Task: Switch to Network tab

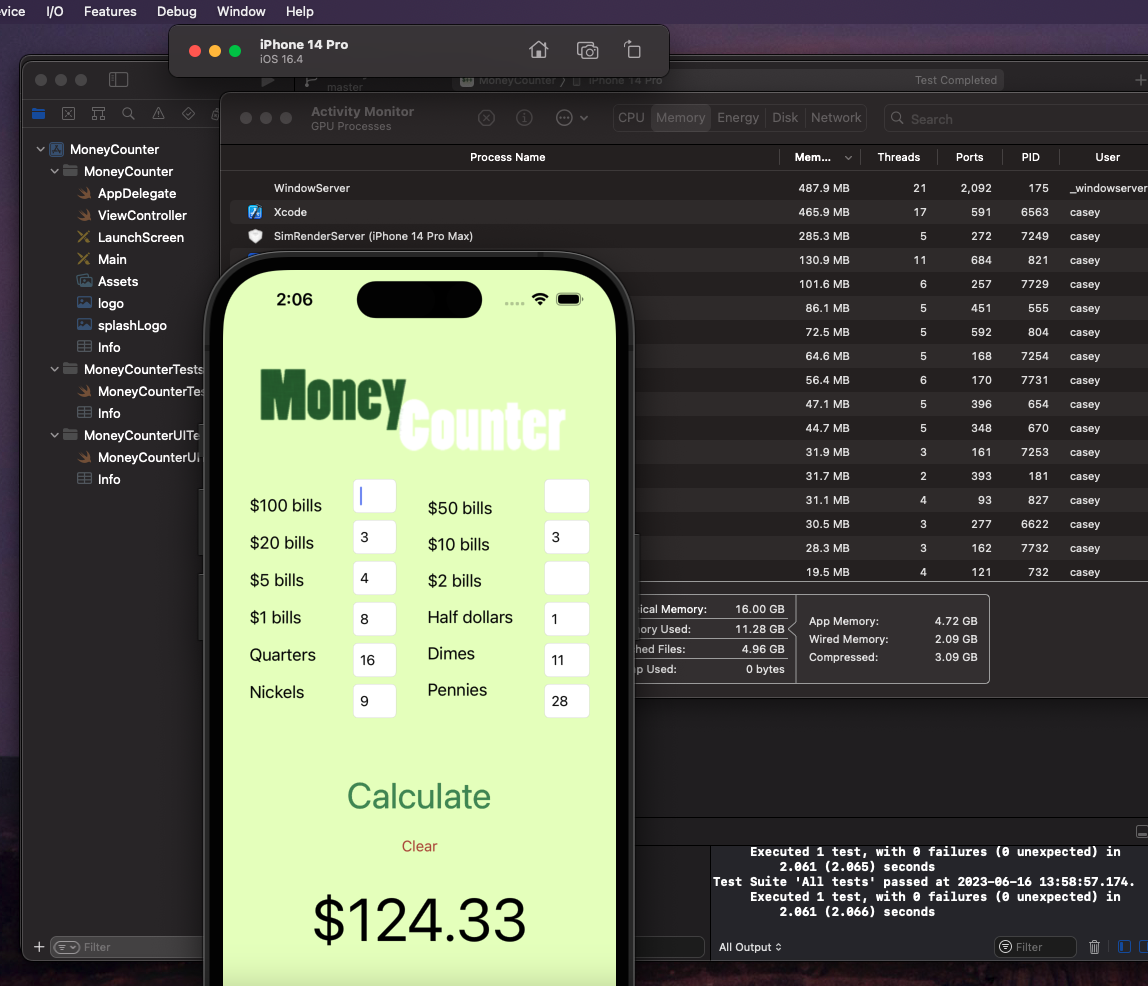Action: [x=836, y=118]
